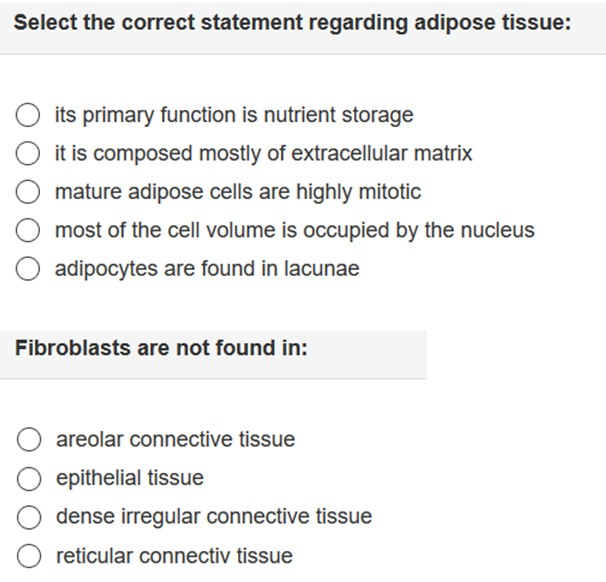Select radio for 'adipocytes are found in lacunae'
606x582 pixels.
[30, 270]
